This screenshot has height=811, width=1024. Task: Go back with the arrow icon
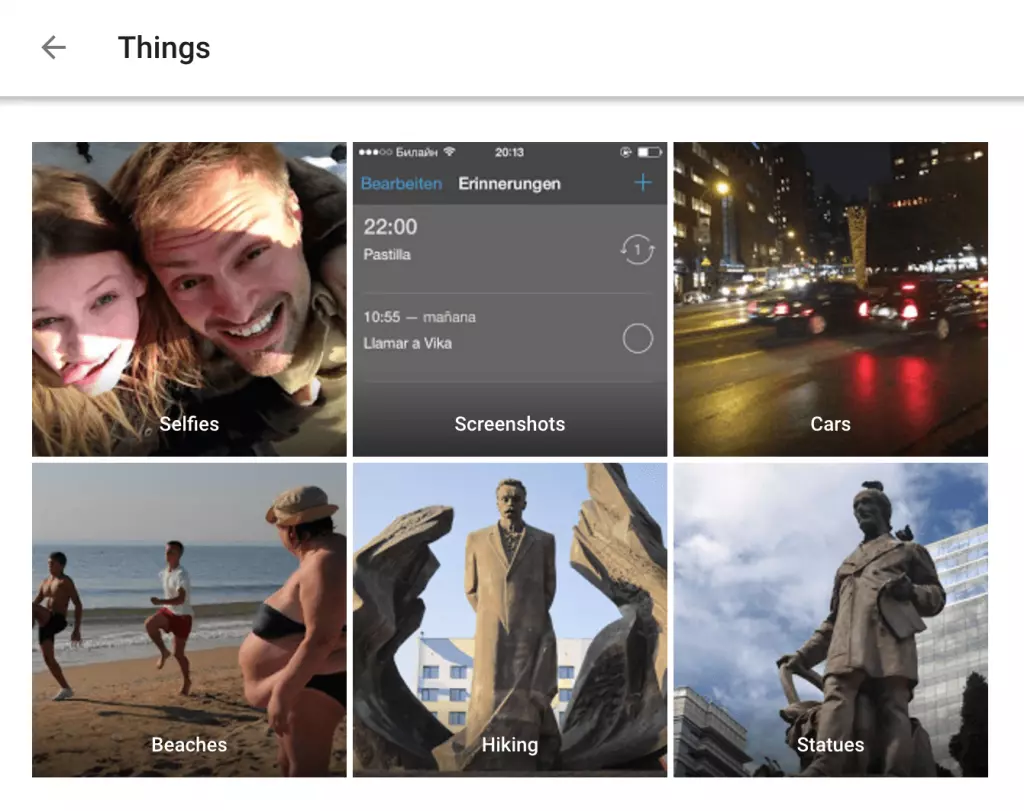(x=54, y=48)
